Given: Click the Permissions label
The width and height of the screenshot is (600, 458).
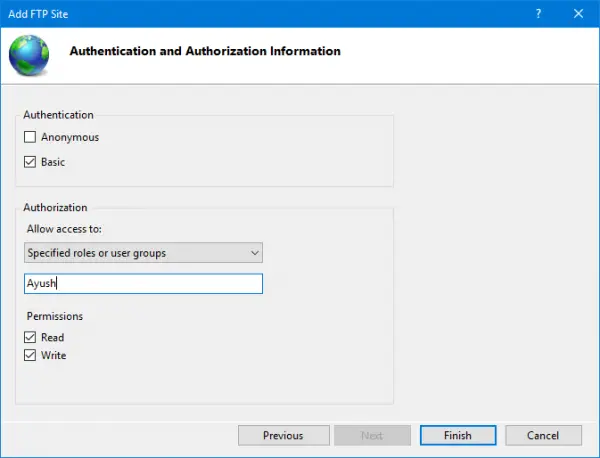Looking at the screenshot, I should (55, 316).
